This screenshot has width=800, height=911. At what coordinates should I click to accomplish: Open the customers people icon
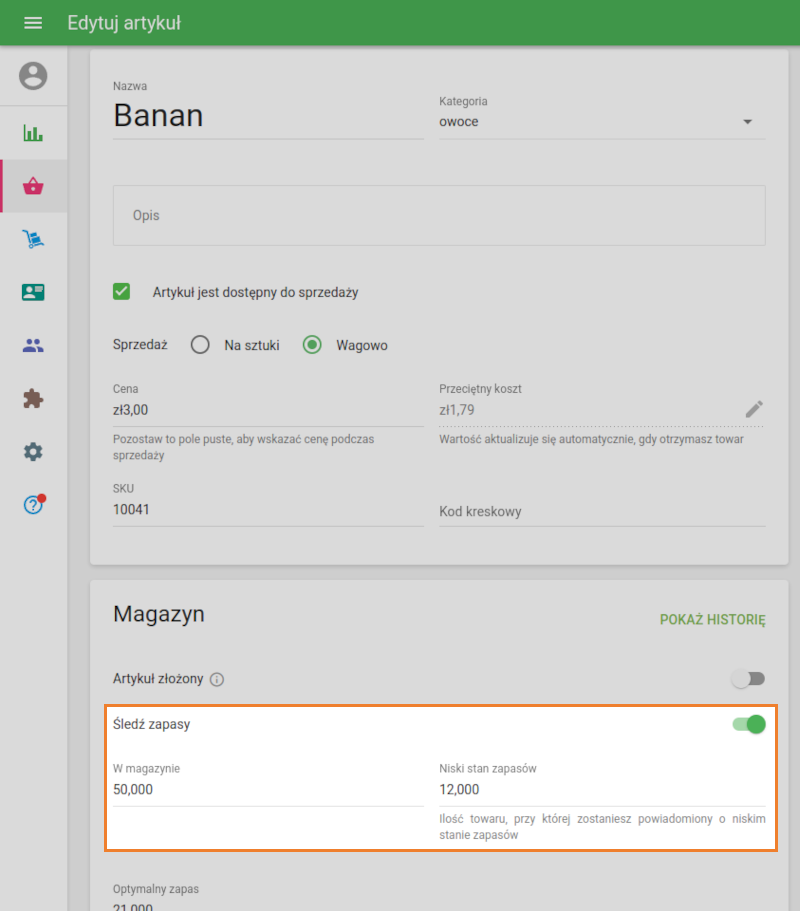(x=33, y=346)
